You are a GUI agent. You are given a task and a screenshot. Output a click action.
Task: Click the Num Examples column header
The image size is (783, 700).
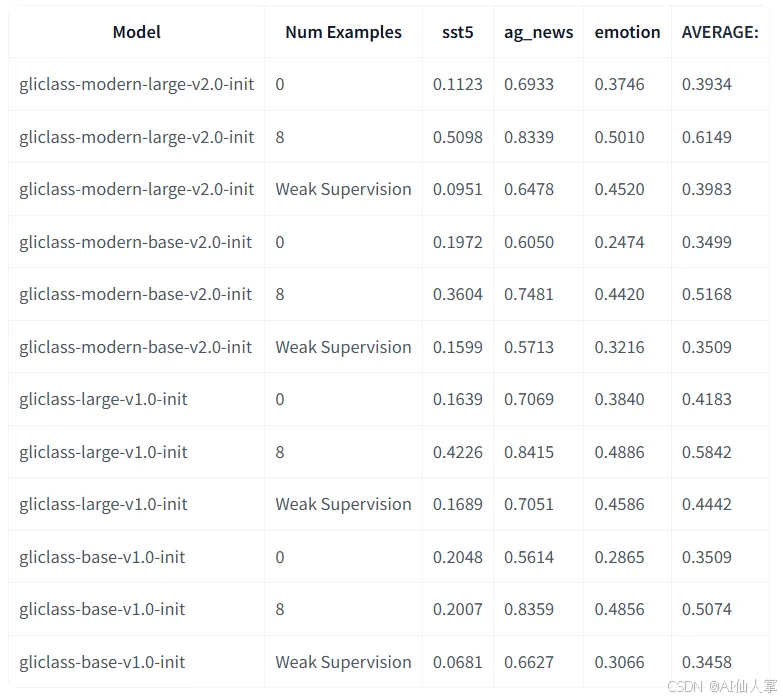(343, 32)
